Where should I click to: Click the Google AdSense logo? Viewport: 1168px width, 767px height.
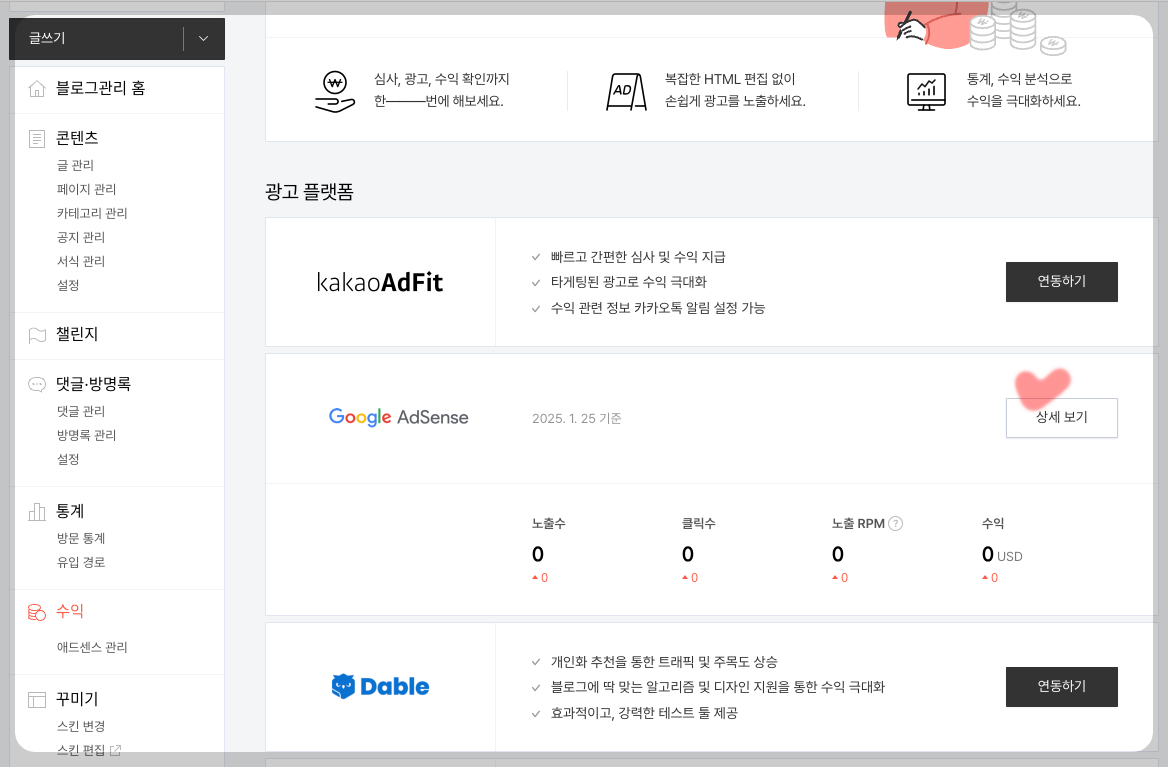click(398, 417)
